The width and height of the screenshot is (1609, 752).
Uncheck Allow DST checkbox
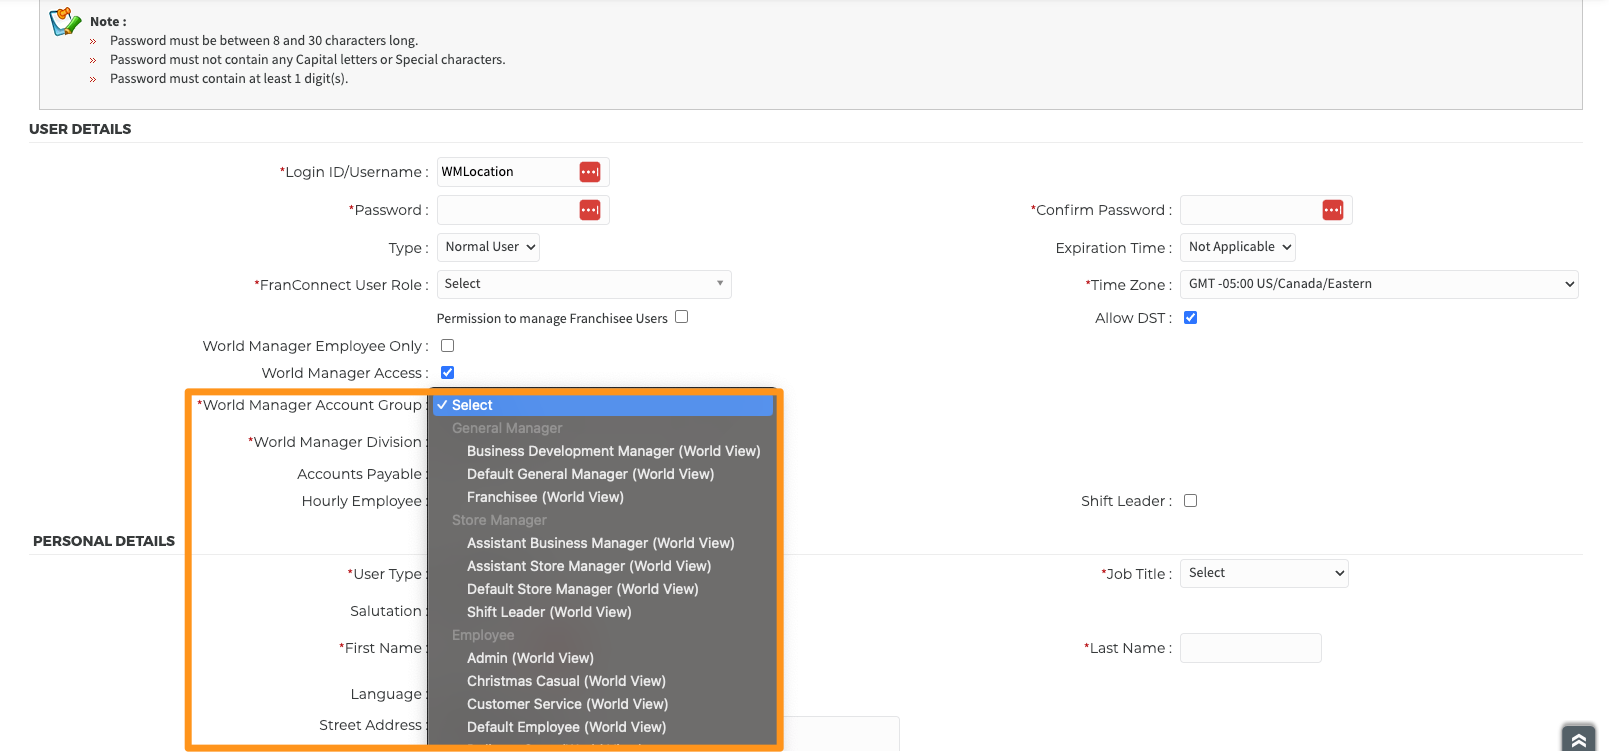point(1191,318)
